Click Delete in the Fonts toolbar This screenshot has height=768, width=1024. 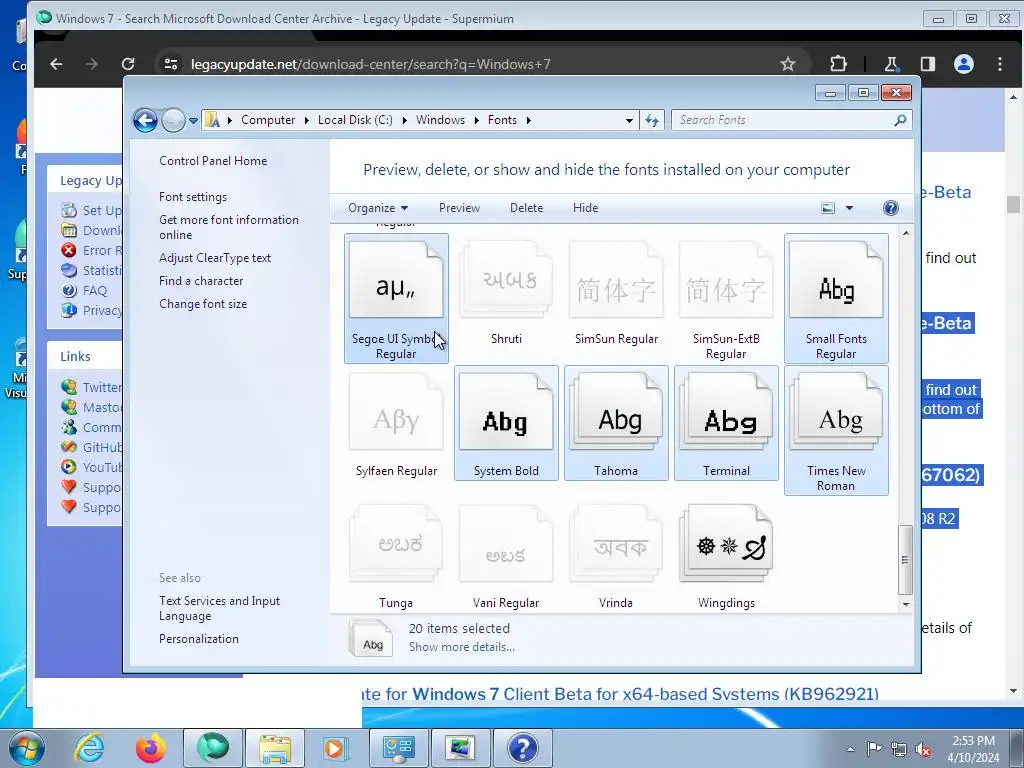pos(526,208)
